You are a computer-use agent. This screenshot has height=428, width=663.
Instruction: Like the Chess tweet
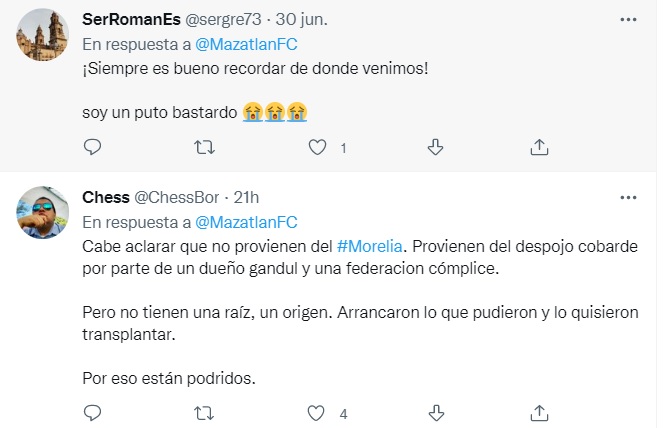pos(318,412)
